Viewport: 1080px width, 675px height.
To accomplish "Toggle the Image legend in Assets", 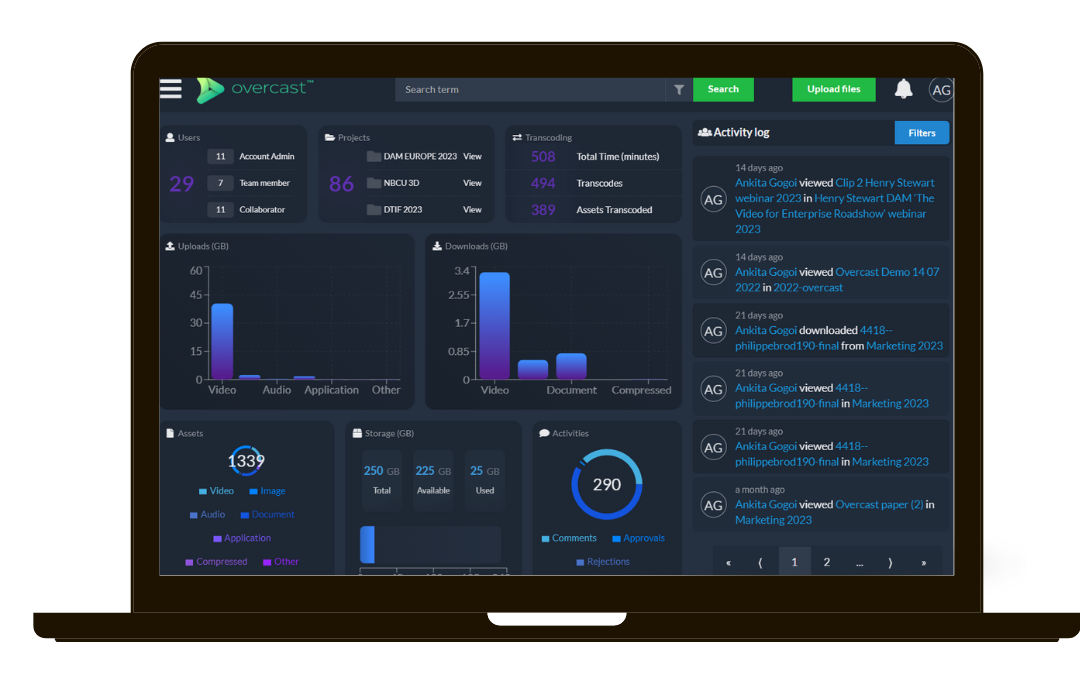I will (267, 491).
